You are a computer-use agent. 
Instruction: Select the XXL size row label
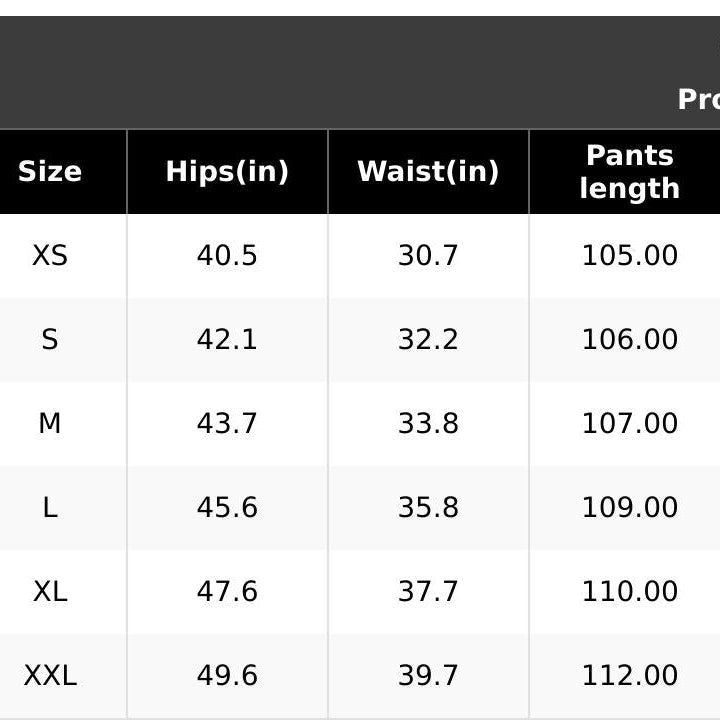click(x=50, y=676)
